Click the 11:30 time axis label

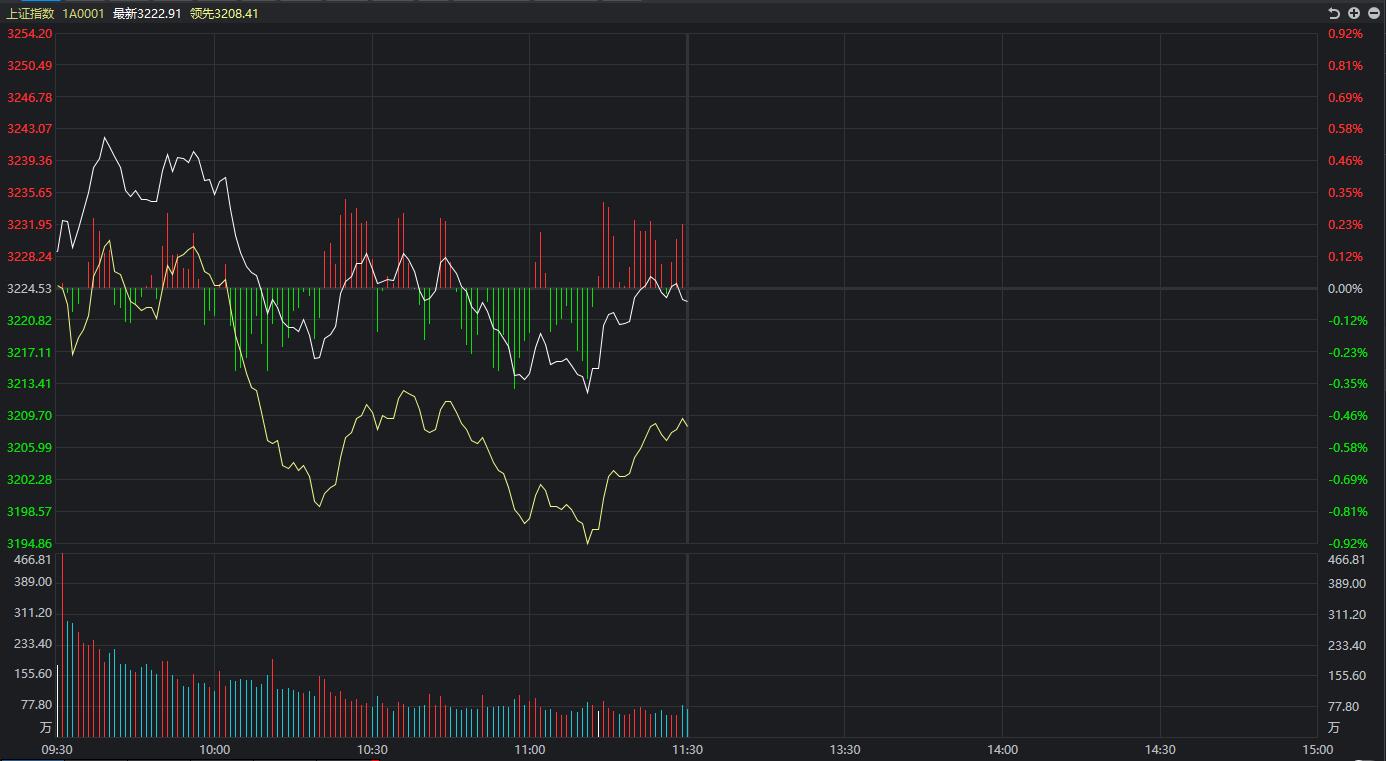[687, 750]
